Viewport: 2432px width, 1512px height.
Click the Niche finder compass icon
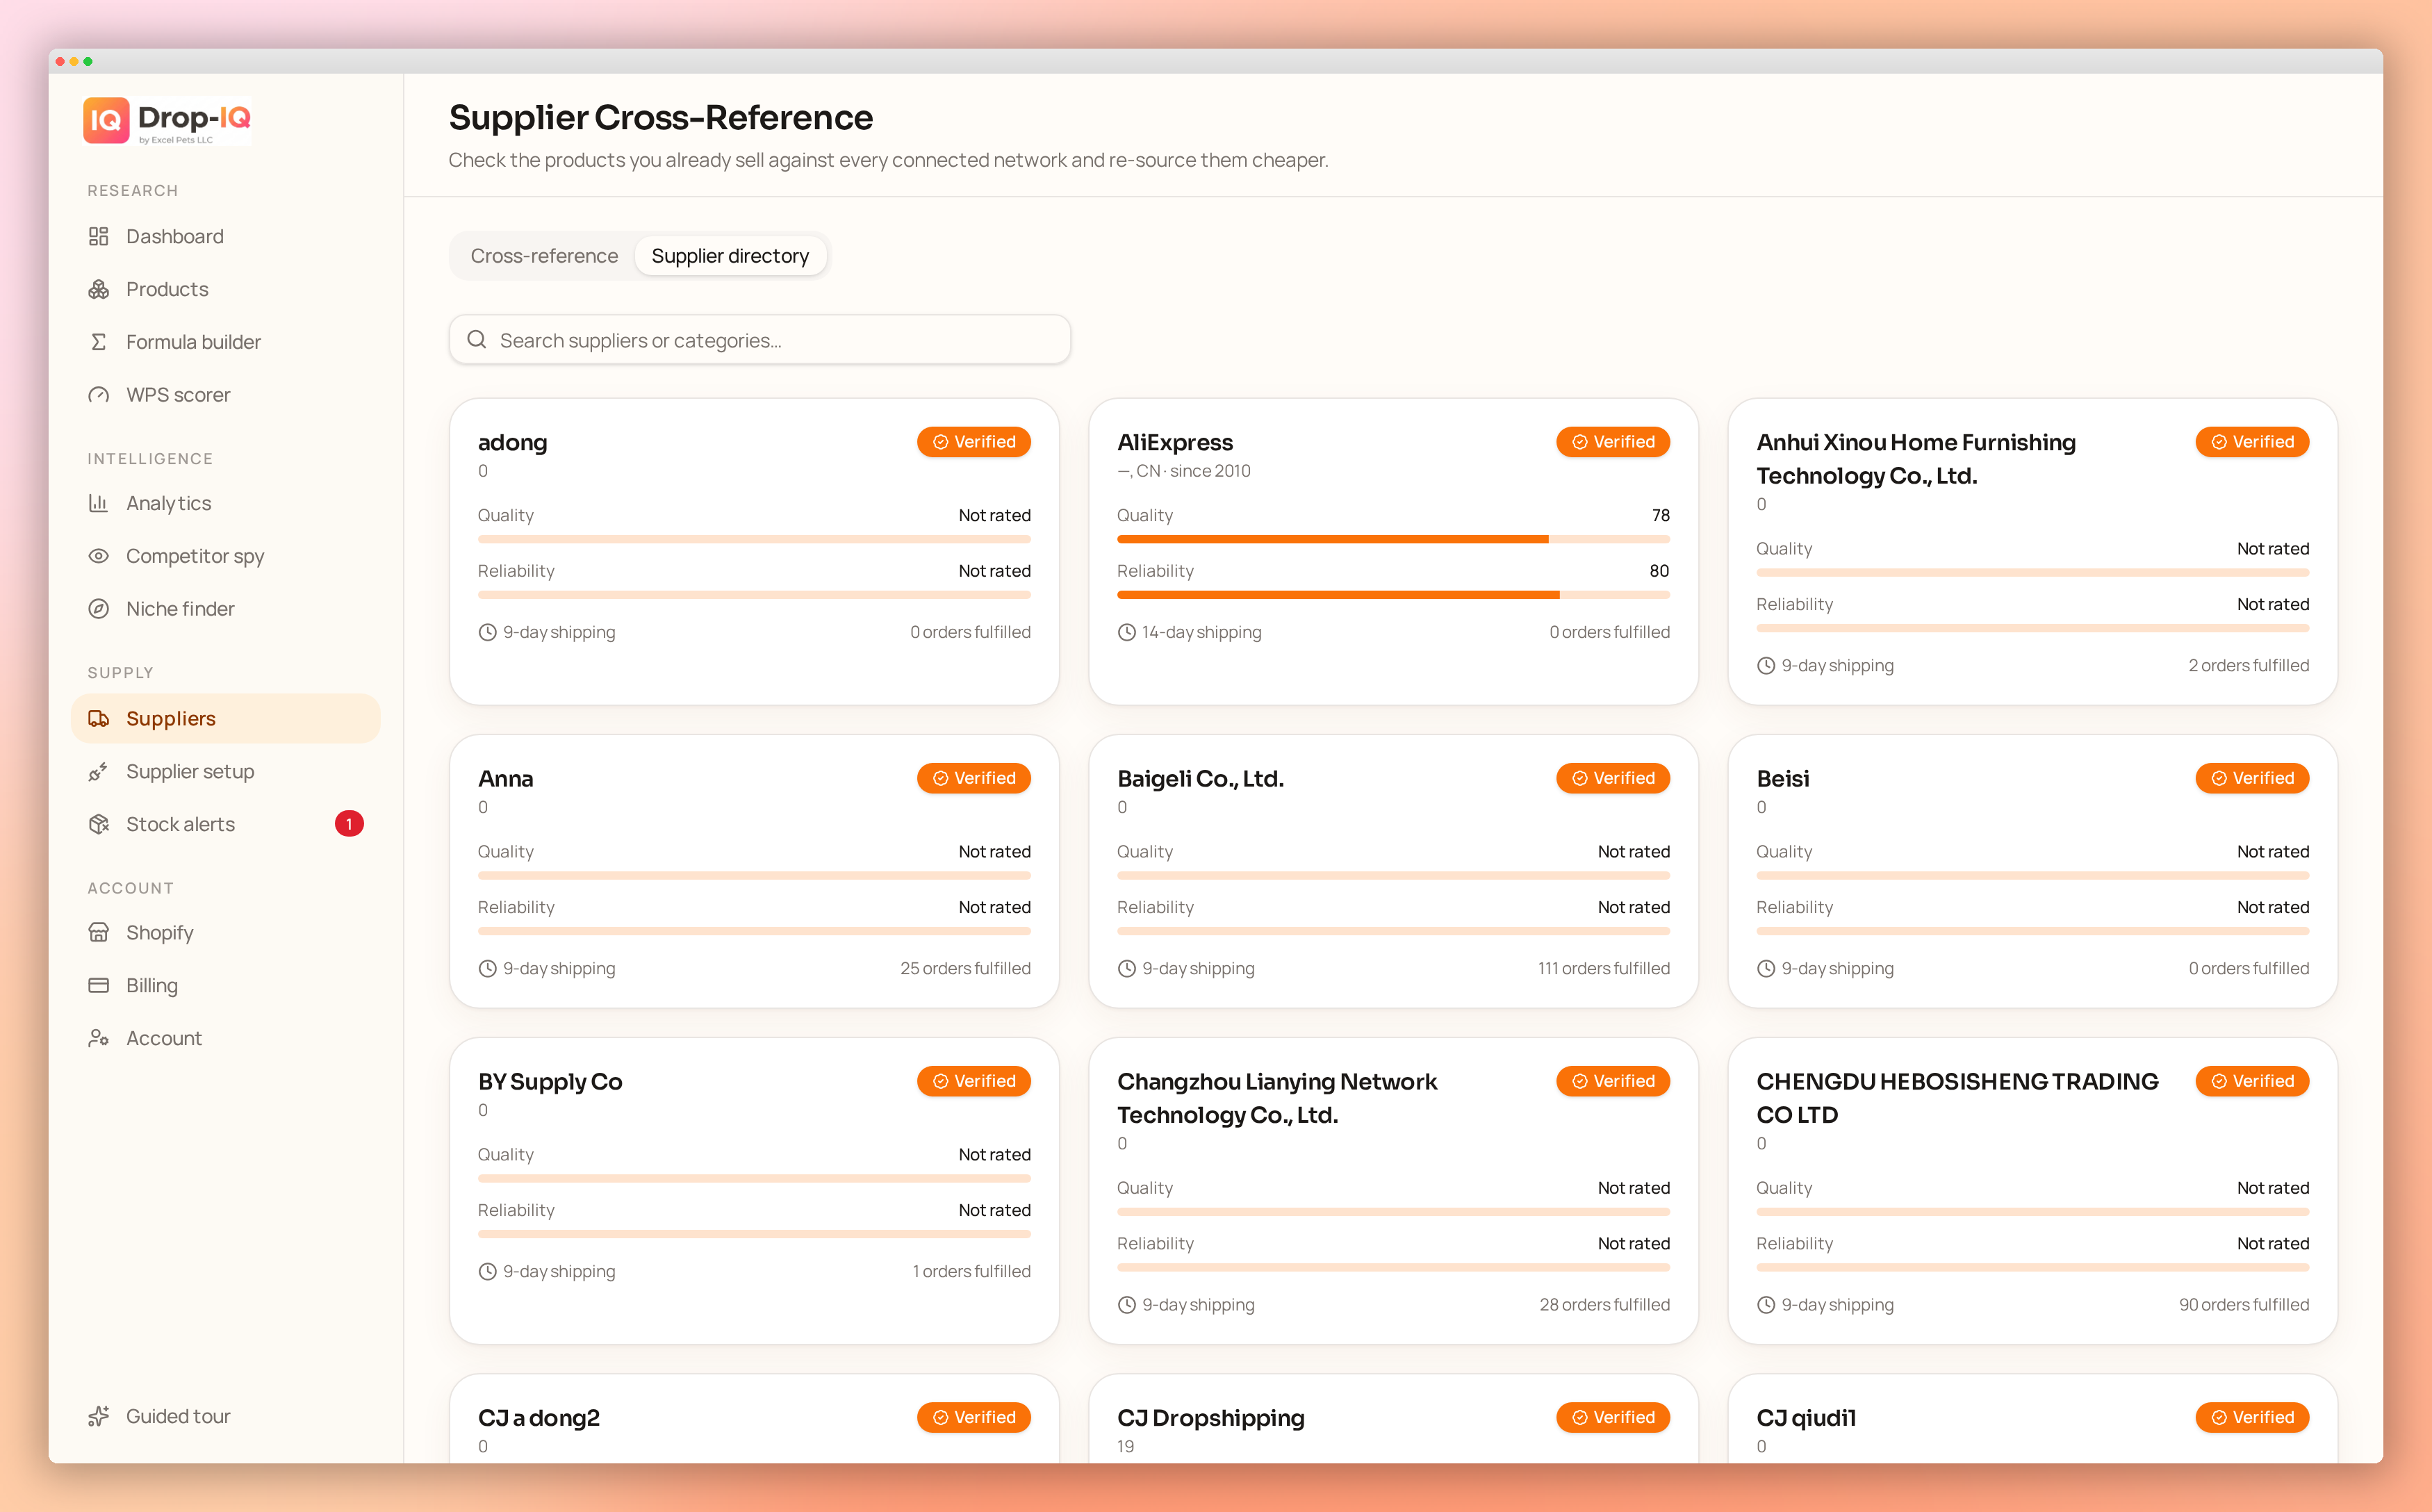(98, 609)
